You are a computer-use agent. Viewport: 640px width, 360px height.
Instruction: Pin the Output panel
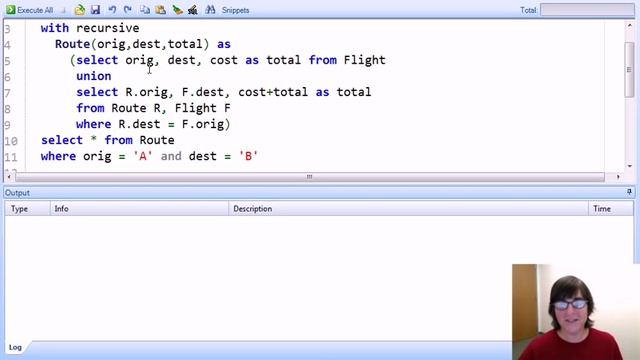coord(629,191)
